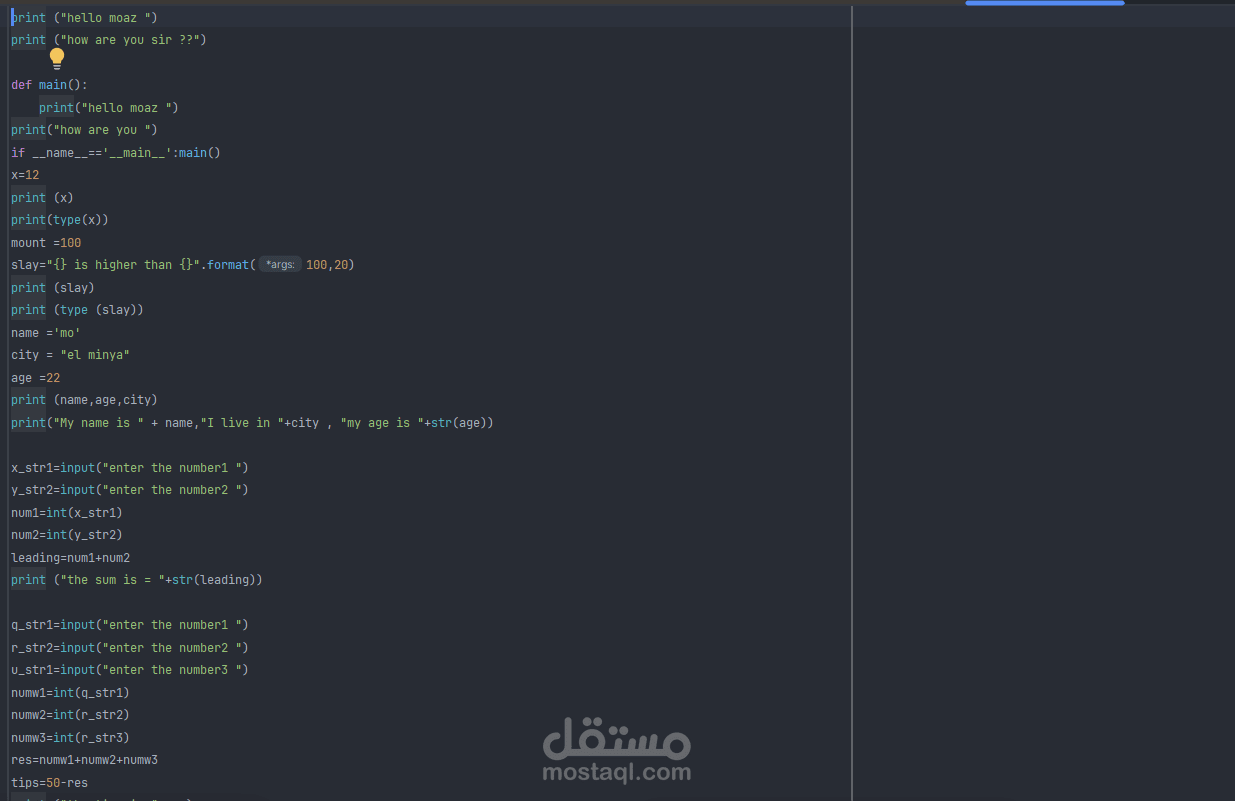Click the if __name__=='__main__':main() line

116,153
